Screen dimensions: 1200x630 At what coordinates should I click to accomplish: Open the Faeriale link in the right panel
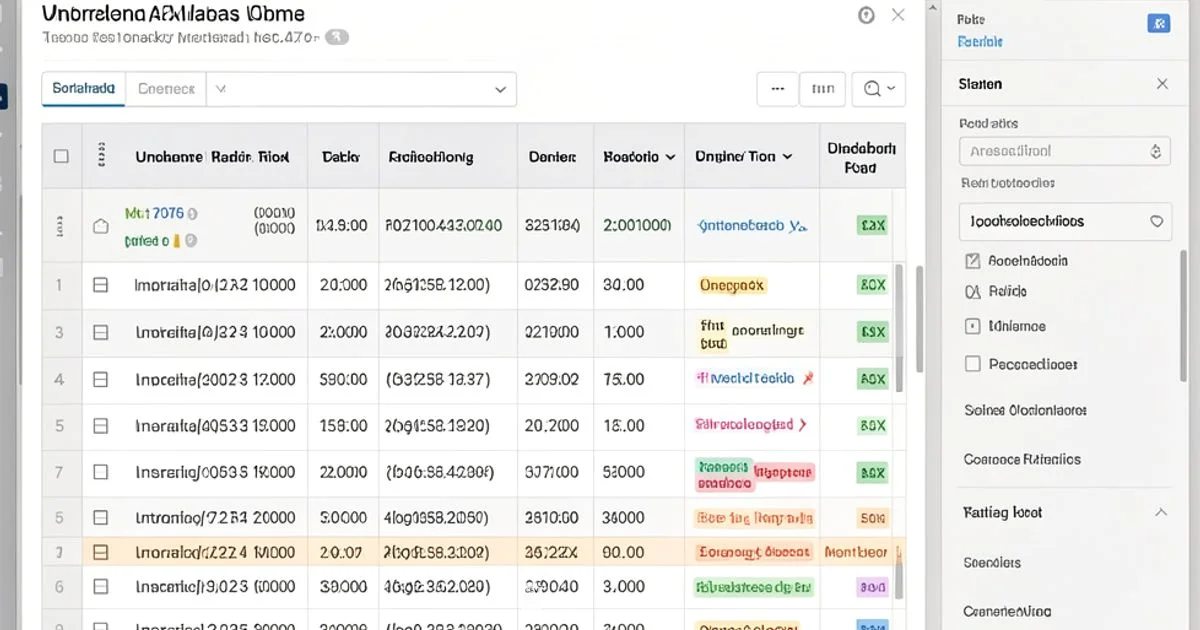[978, 41]
